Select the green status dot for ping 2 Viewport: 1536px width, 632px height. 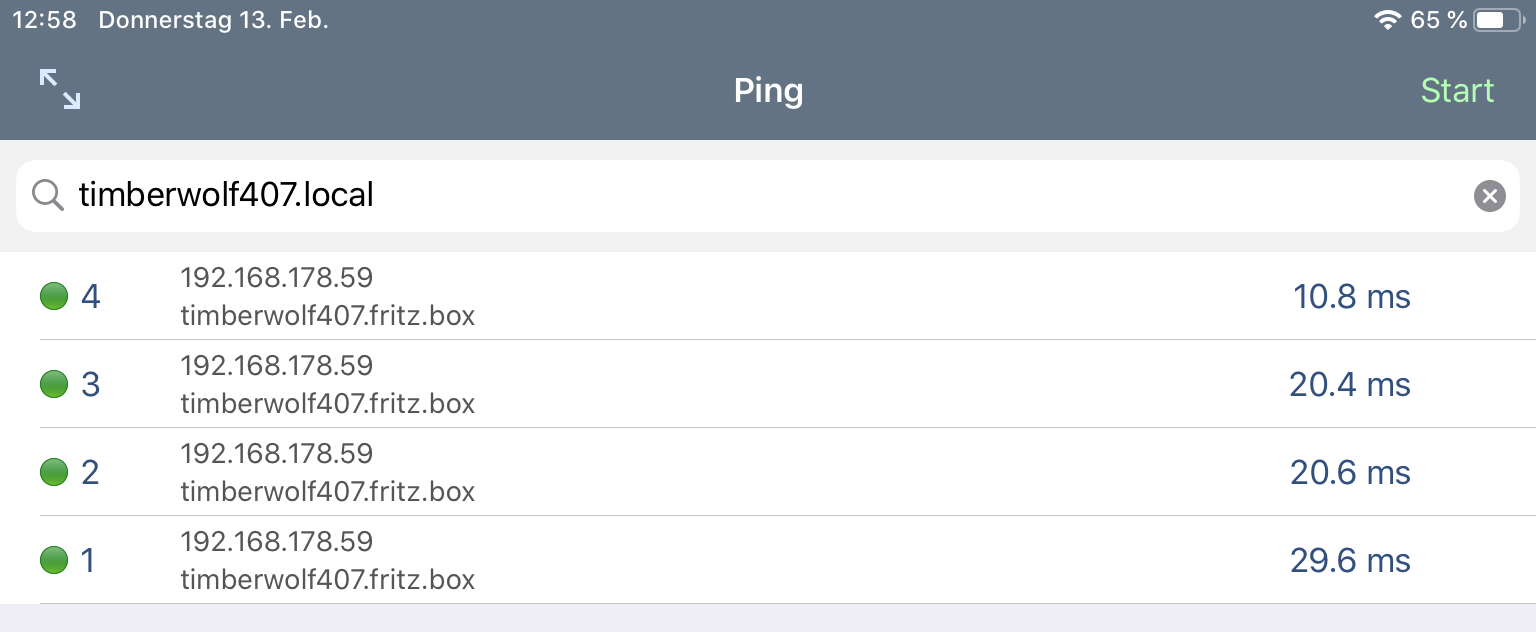(x=54, y=472)
